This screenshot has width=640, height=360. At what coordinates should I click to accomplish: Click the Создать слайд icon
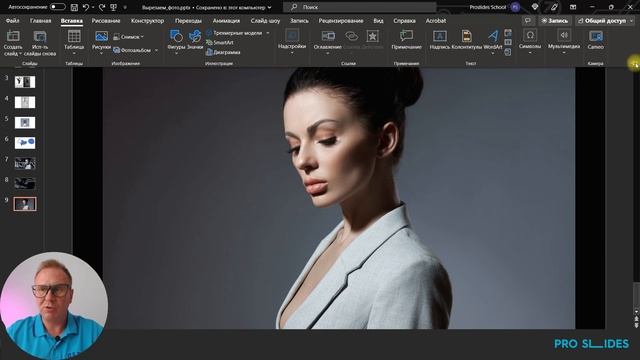tap(13, 36)
